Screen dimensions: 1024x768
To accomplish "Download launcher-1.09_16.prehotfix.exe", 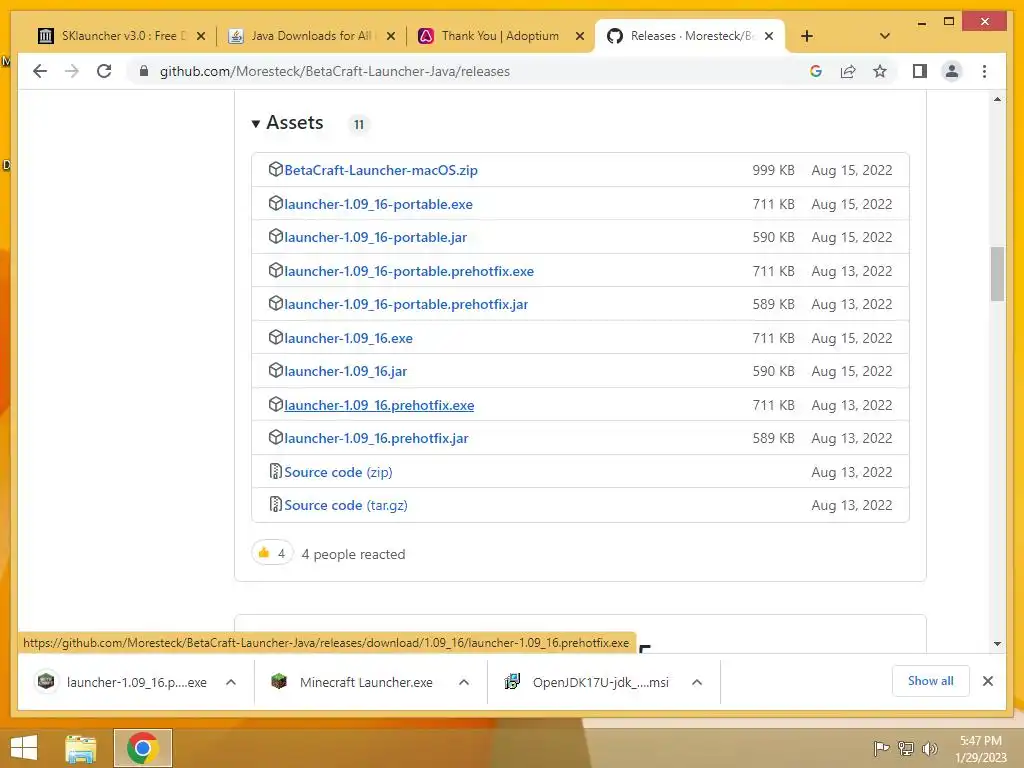I will (x=379, y=406).
